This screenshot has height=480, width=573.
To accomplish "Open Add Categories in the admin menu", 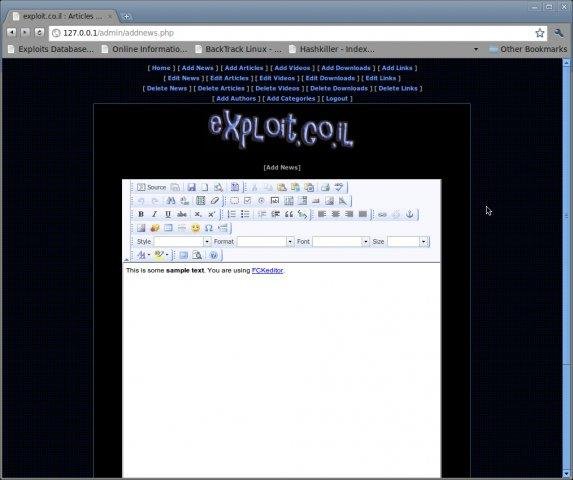I will (x=291, y=99).
